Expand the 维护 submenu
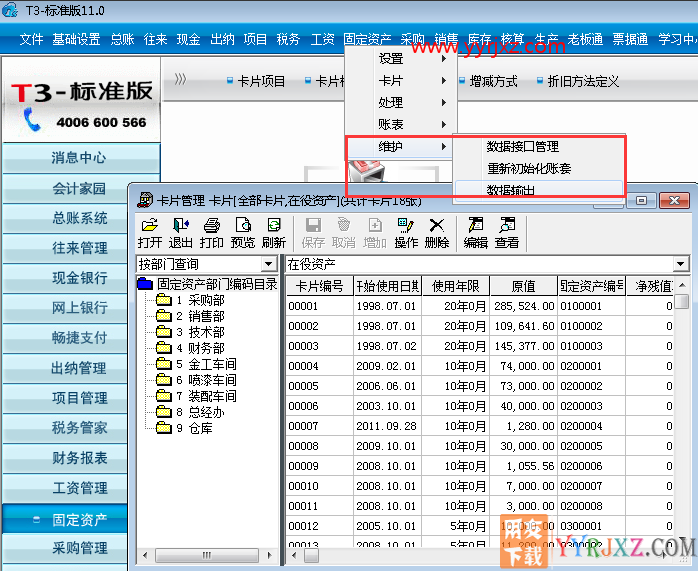This screenshot has width=698, height=571. point(401,146)
